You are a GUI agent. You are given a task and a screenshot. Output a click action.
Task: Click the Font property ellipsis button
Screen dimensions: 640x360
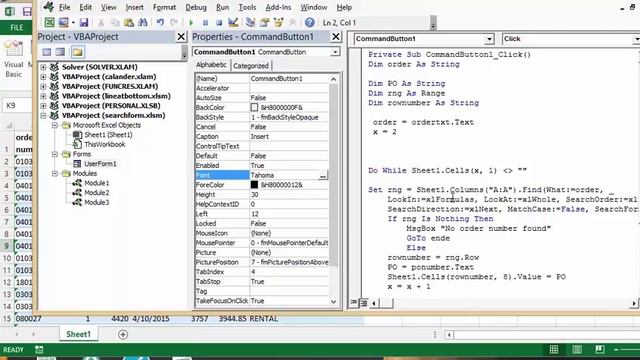(x=323, y=176)
